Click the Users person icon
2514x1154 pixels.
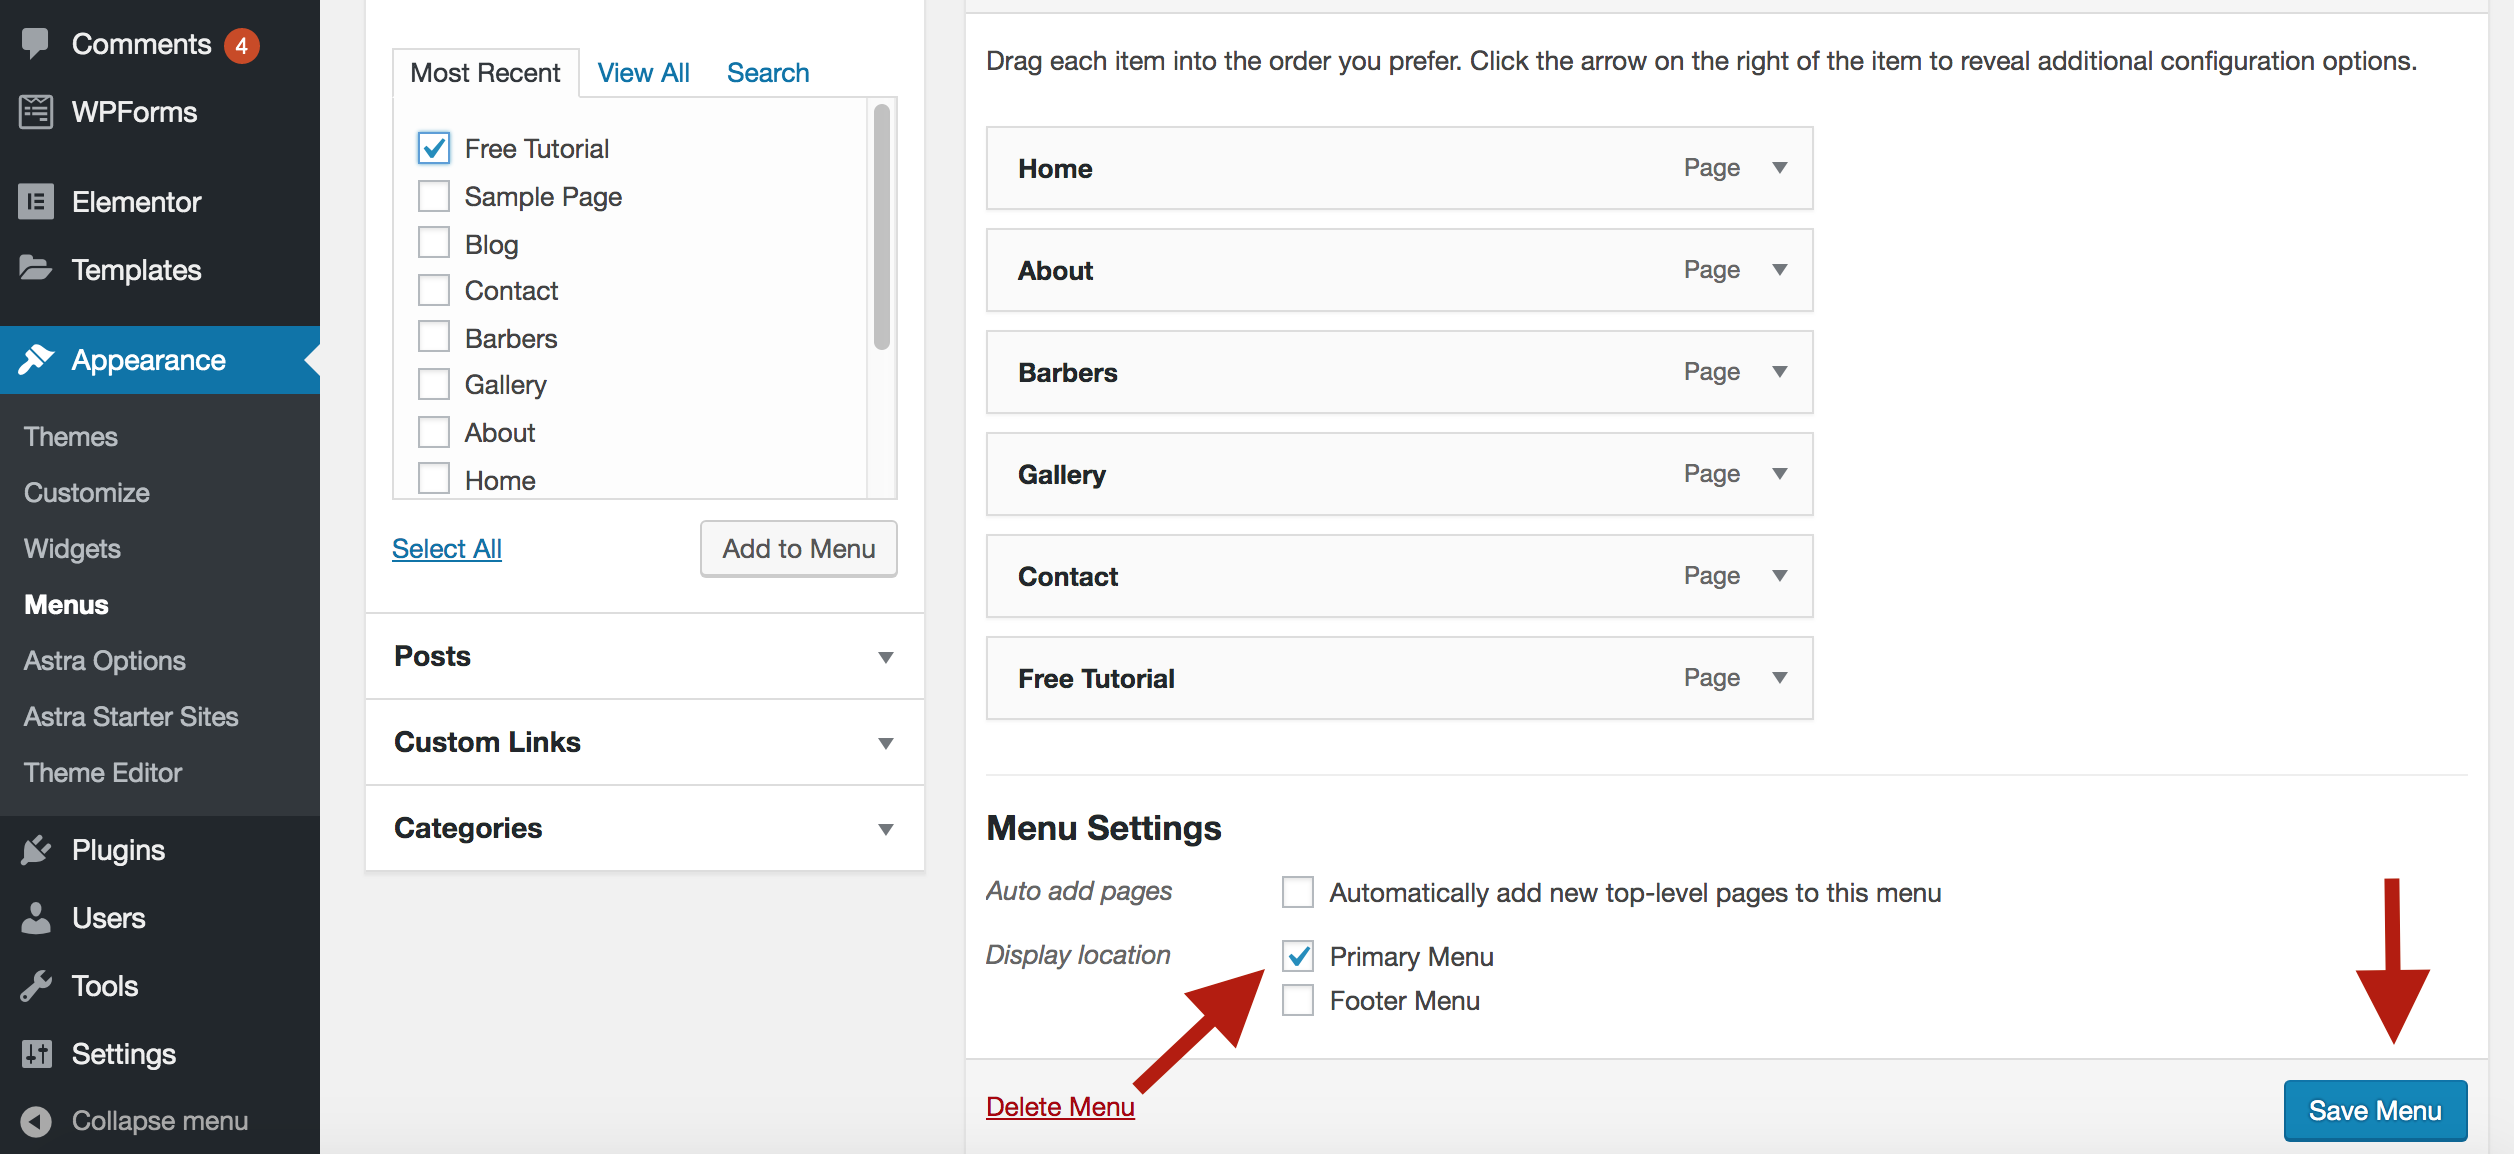(36, 918)
